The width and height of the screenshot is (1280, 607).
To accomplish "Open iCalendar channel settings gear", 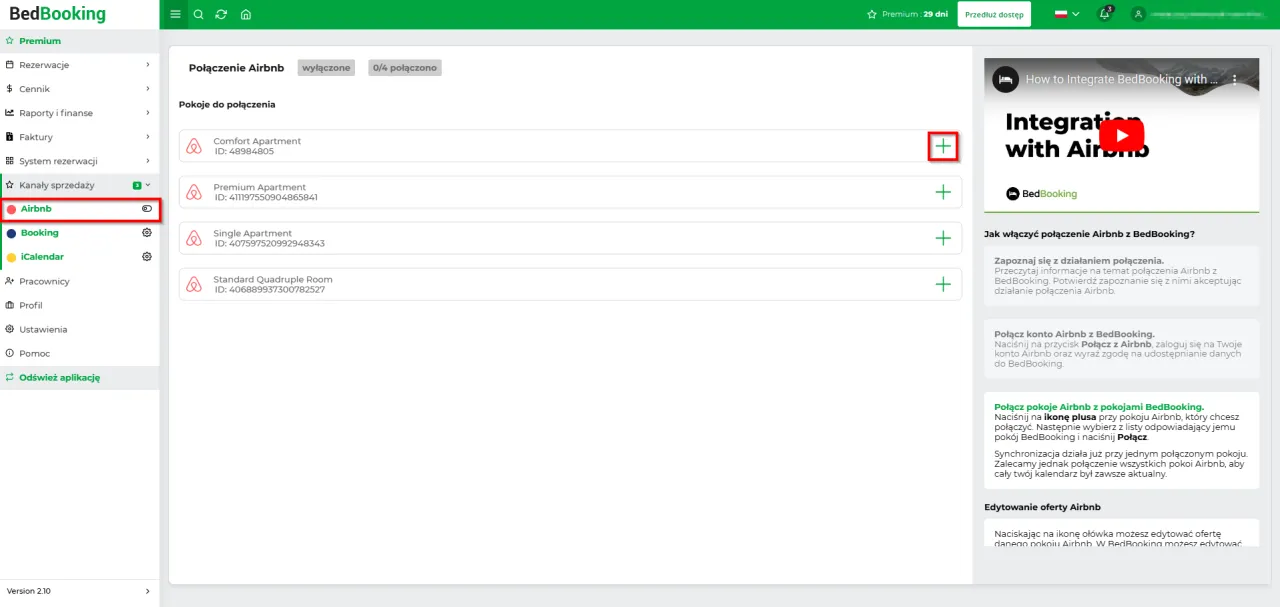I will pos(146,256).
